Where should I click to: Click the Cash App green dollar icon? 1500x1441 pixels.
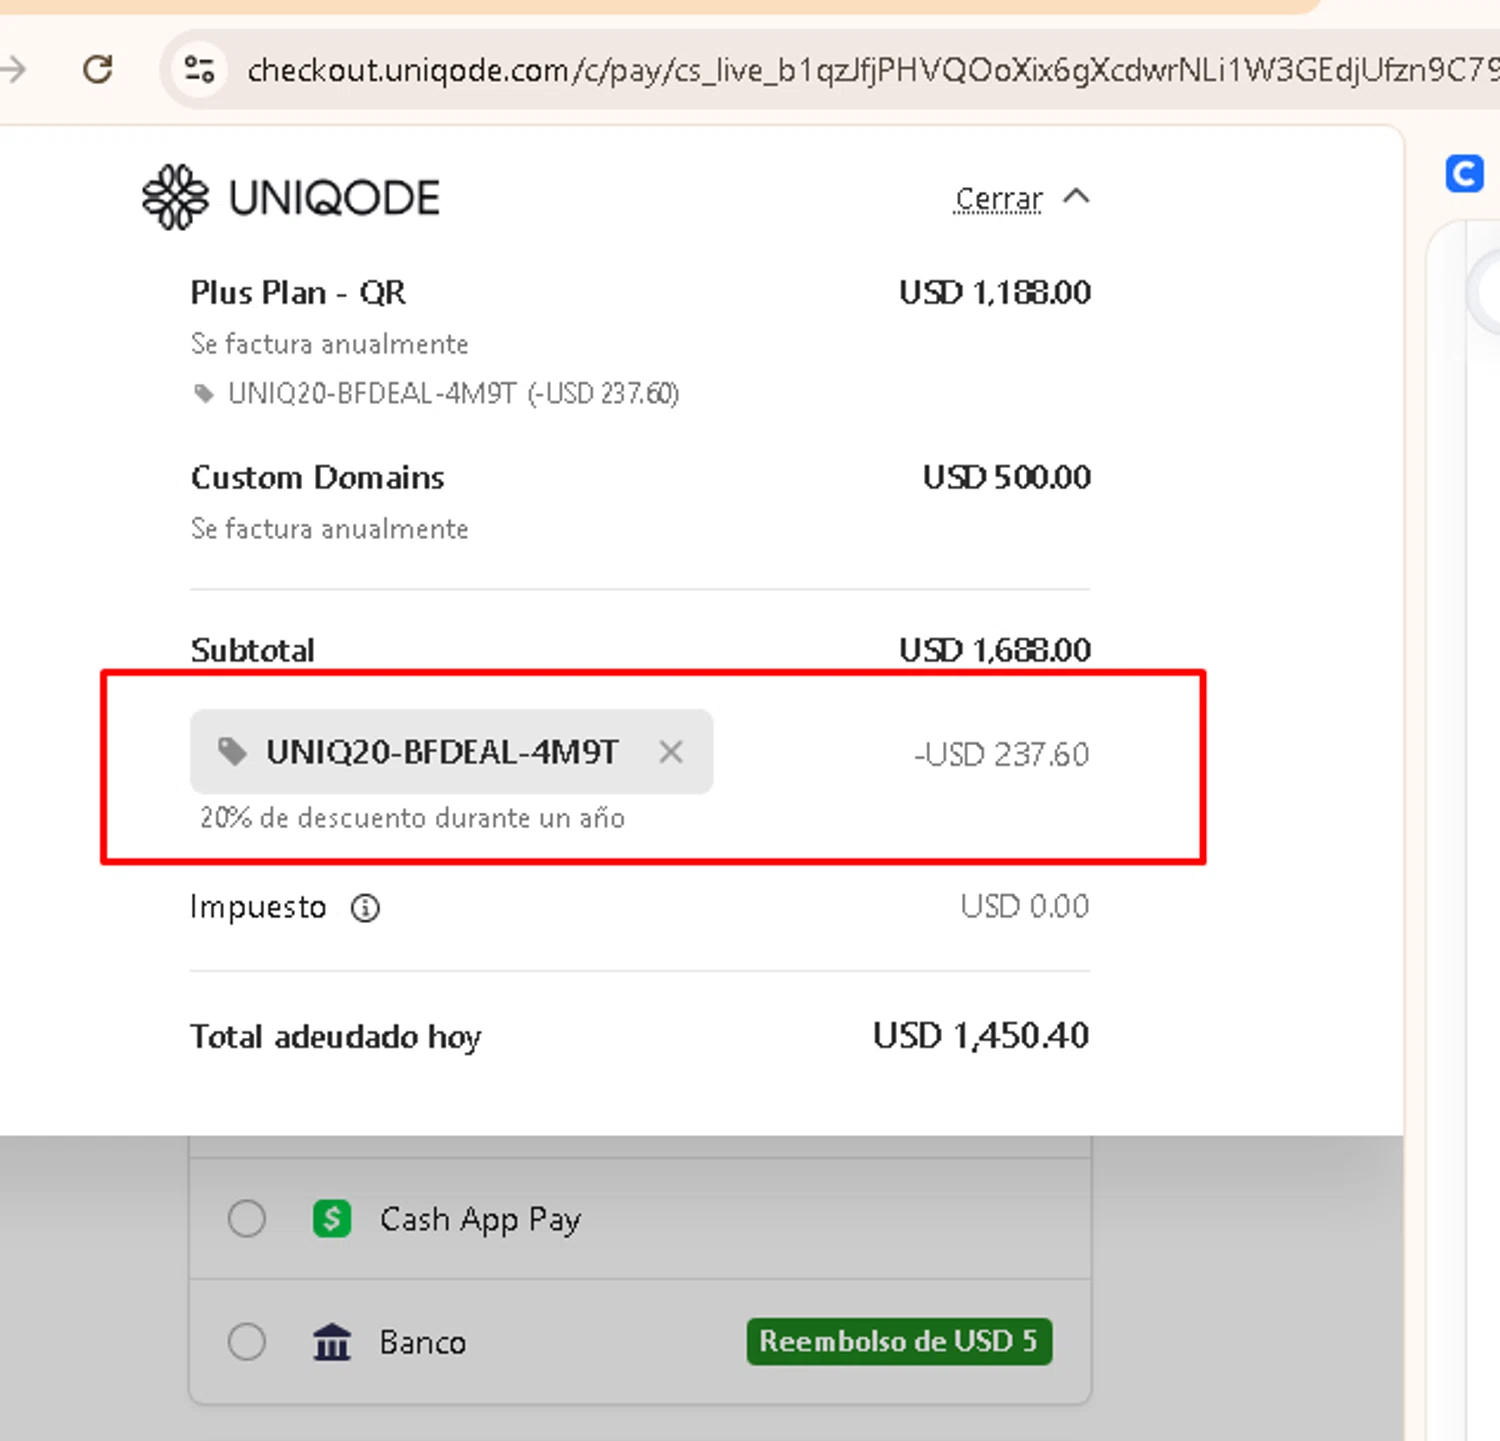[x=332, y=1219]
